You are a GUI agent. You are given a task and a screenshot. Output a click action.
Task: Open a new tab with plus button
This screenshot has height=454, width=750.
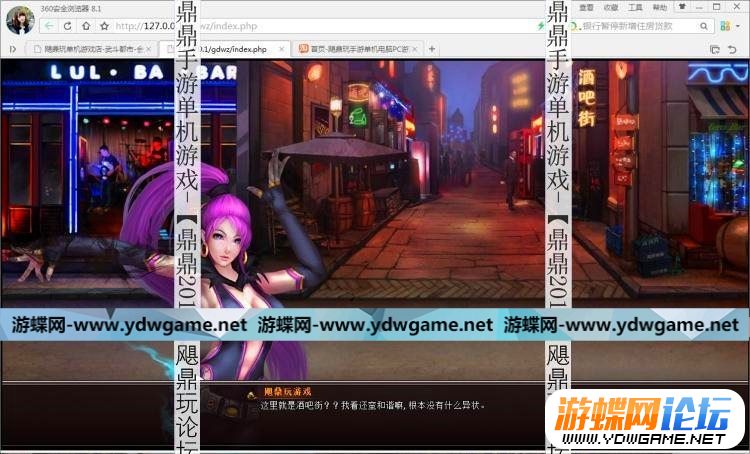click(432, 49)
